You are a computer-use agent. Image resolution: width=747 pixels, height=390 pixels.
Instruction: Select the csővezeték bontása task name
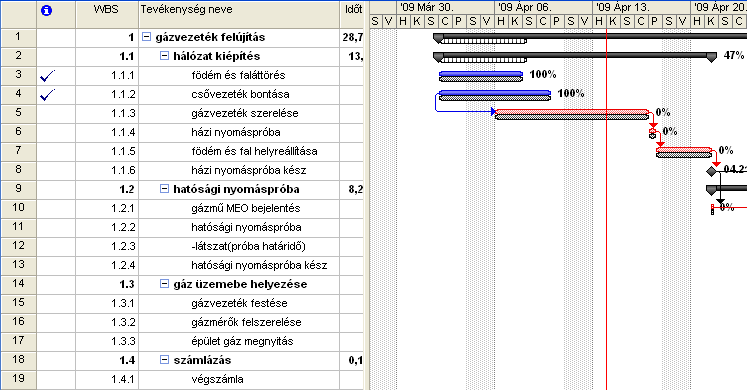[240, 94]
